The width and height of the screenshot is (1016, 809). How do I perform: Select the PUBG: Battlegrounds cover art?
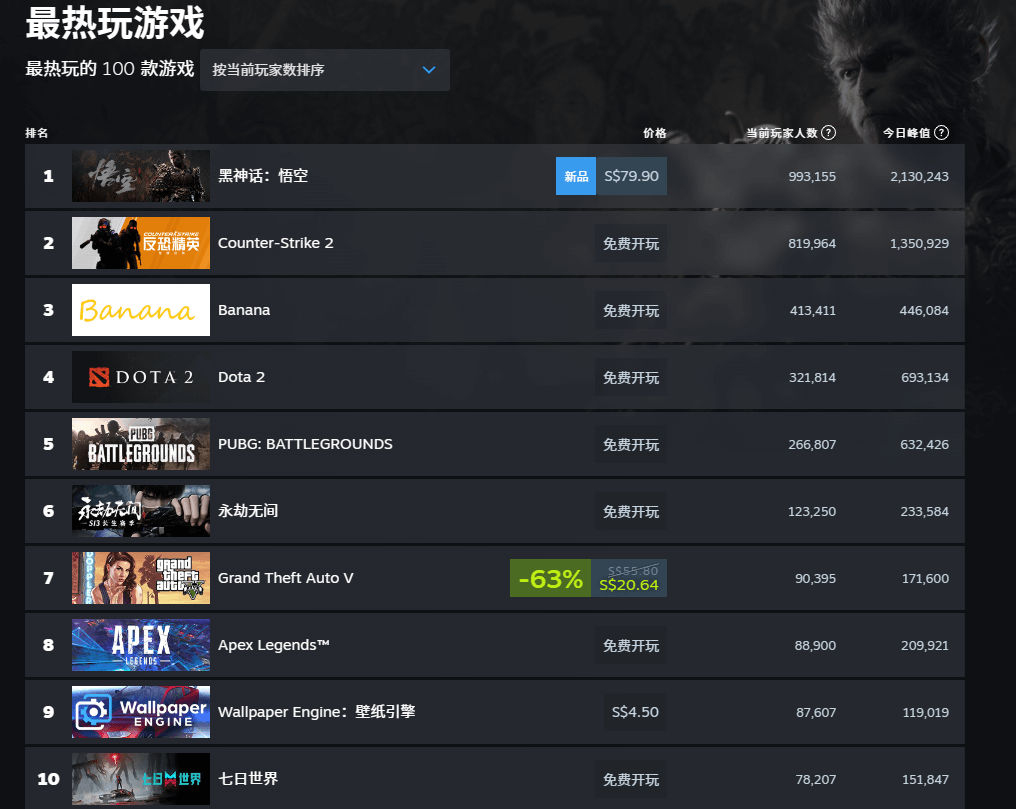(140, 444)
